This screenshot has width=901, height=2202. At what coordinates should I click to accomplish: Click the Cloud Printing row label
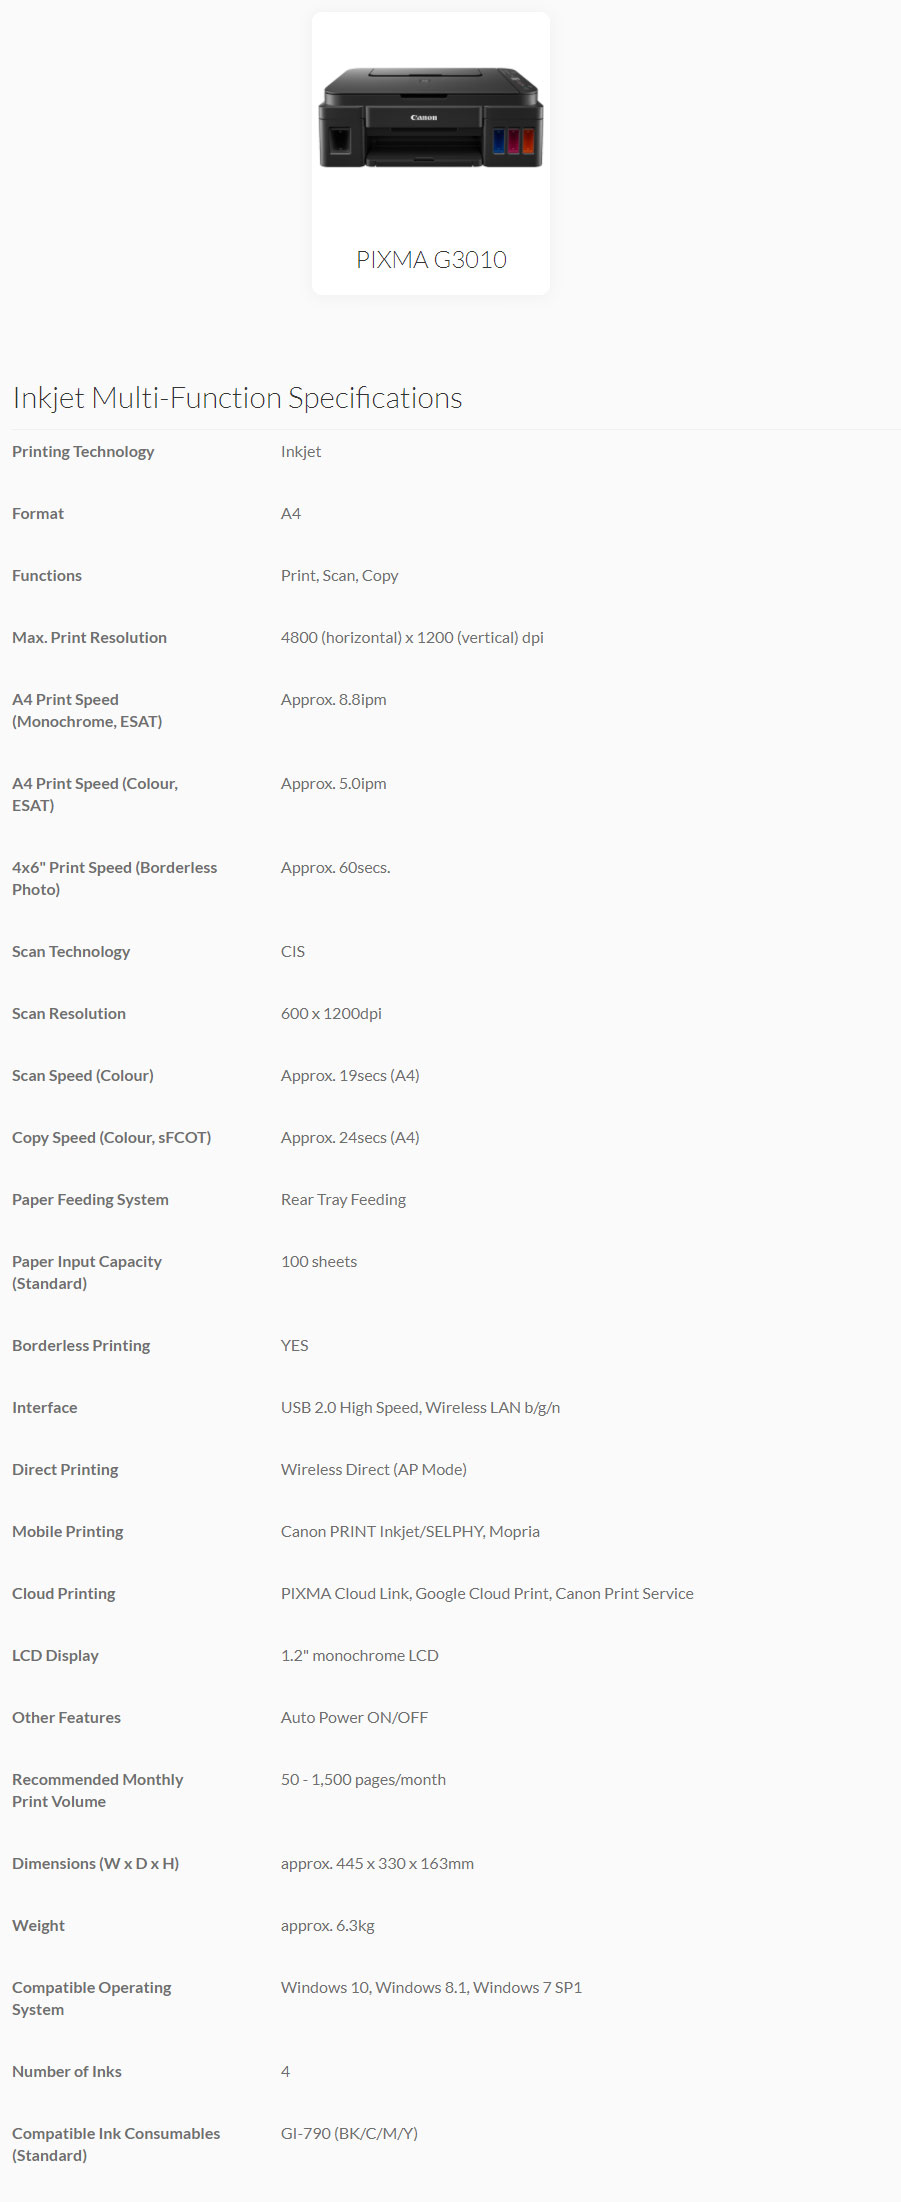pyautogui.click(x=63, y=1594)
